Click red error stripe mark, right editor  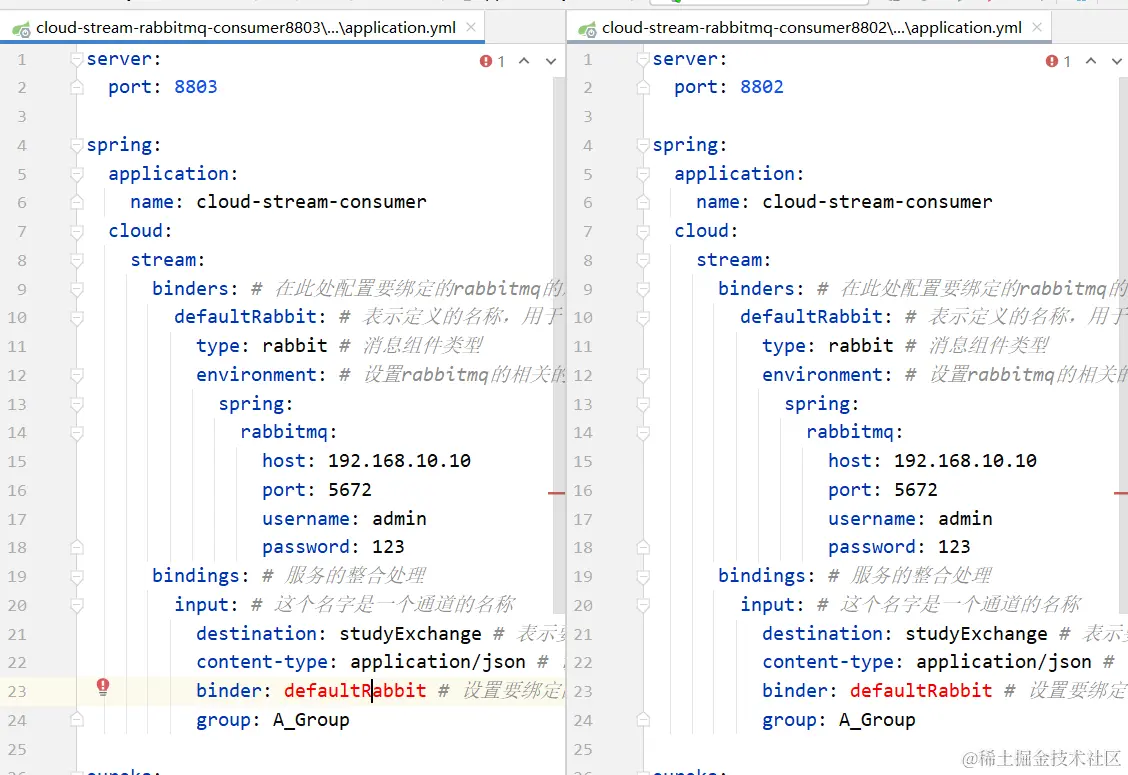1121,494
